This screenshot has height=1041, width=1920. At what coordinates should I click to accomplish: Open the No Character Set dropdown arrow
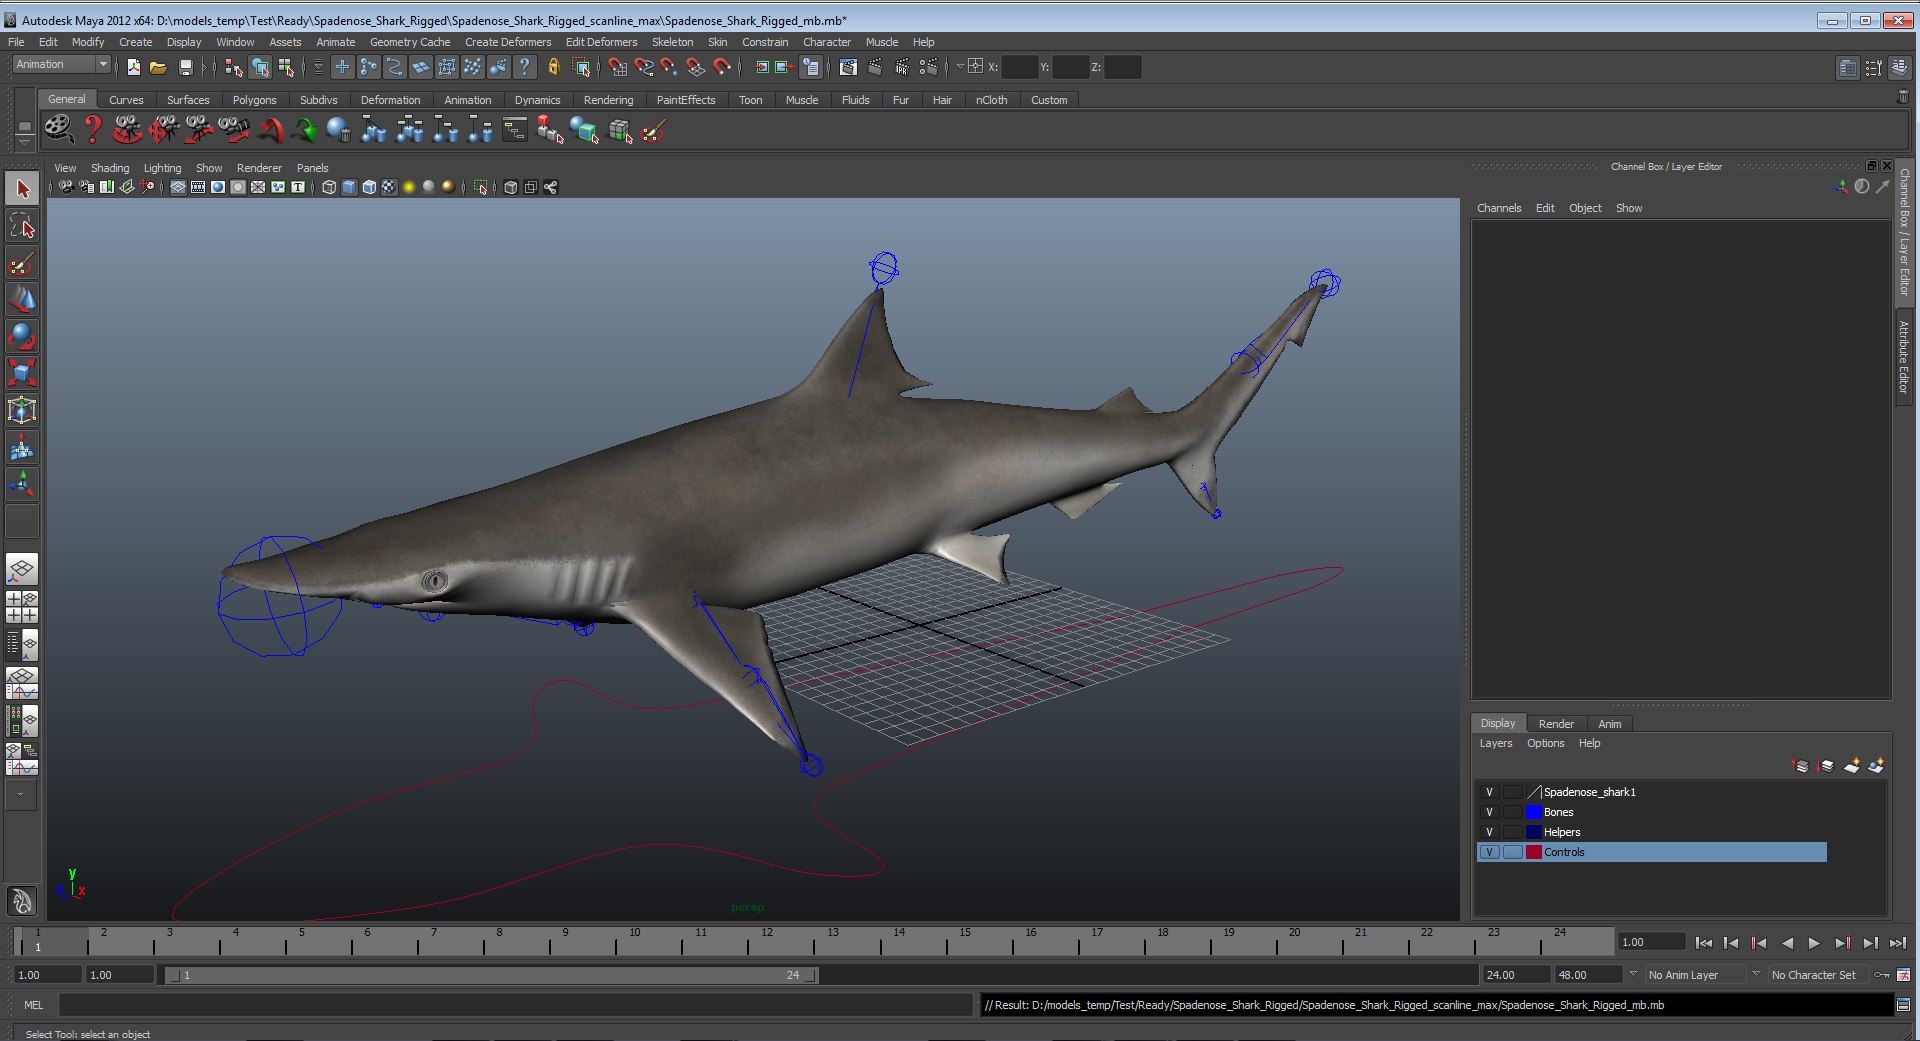point(1756,975)
